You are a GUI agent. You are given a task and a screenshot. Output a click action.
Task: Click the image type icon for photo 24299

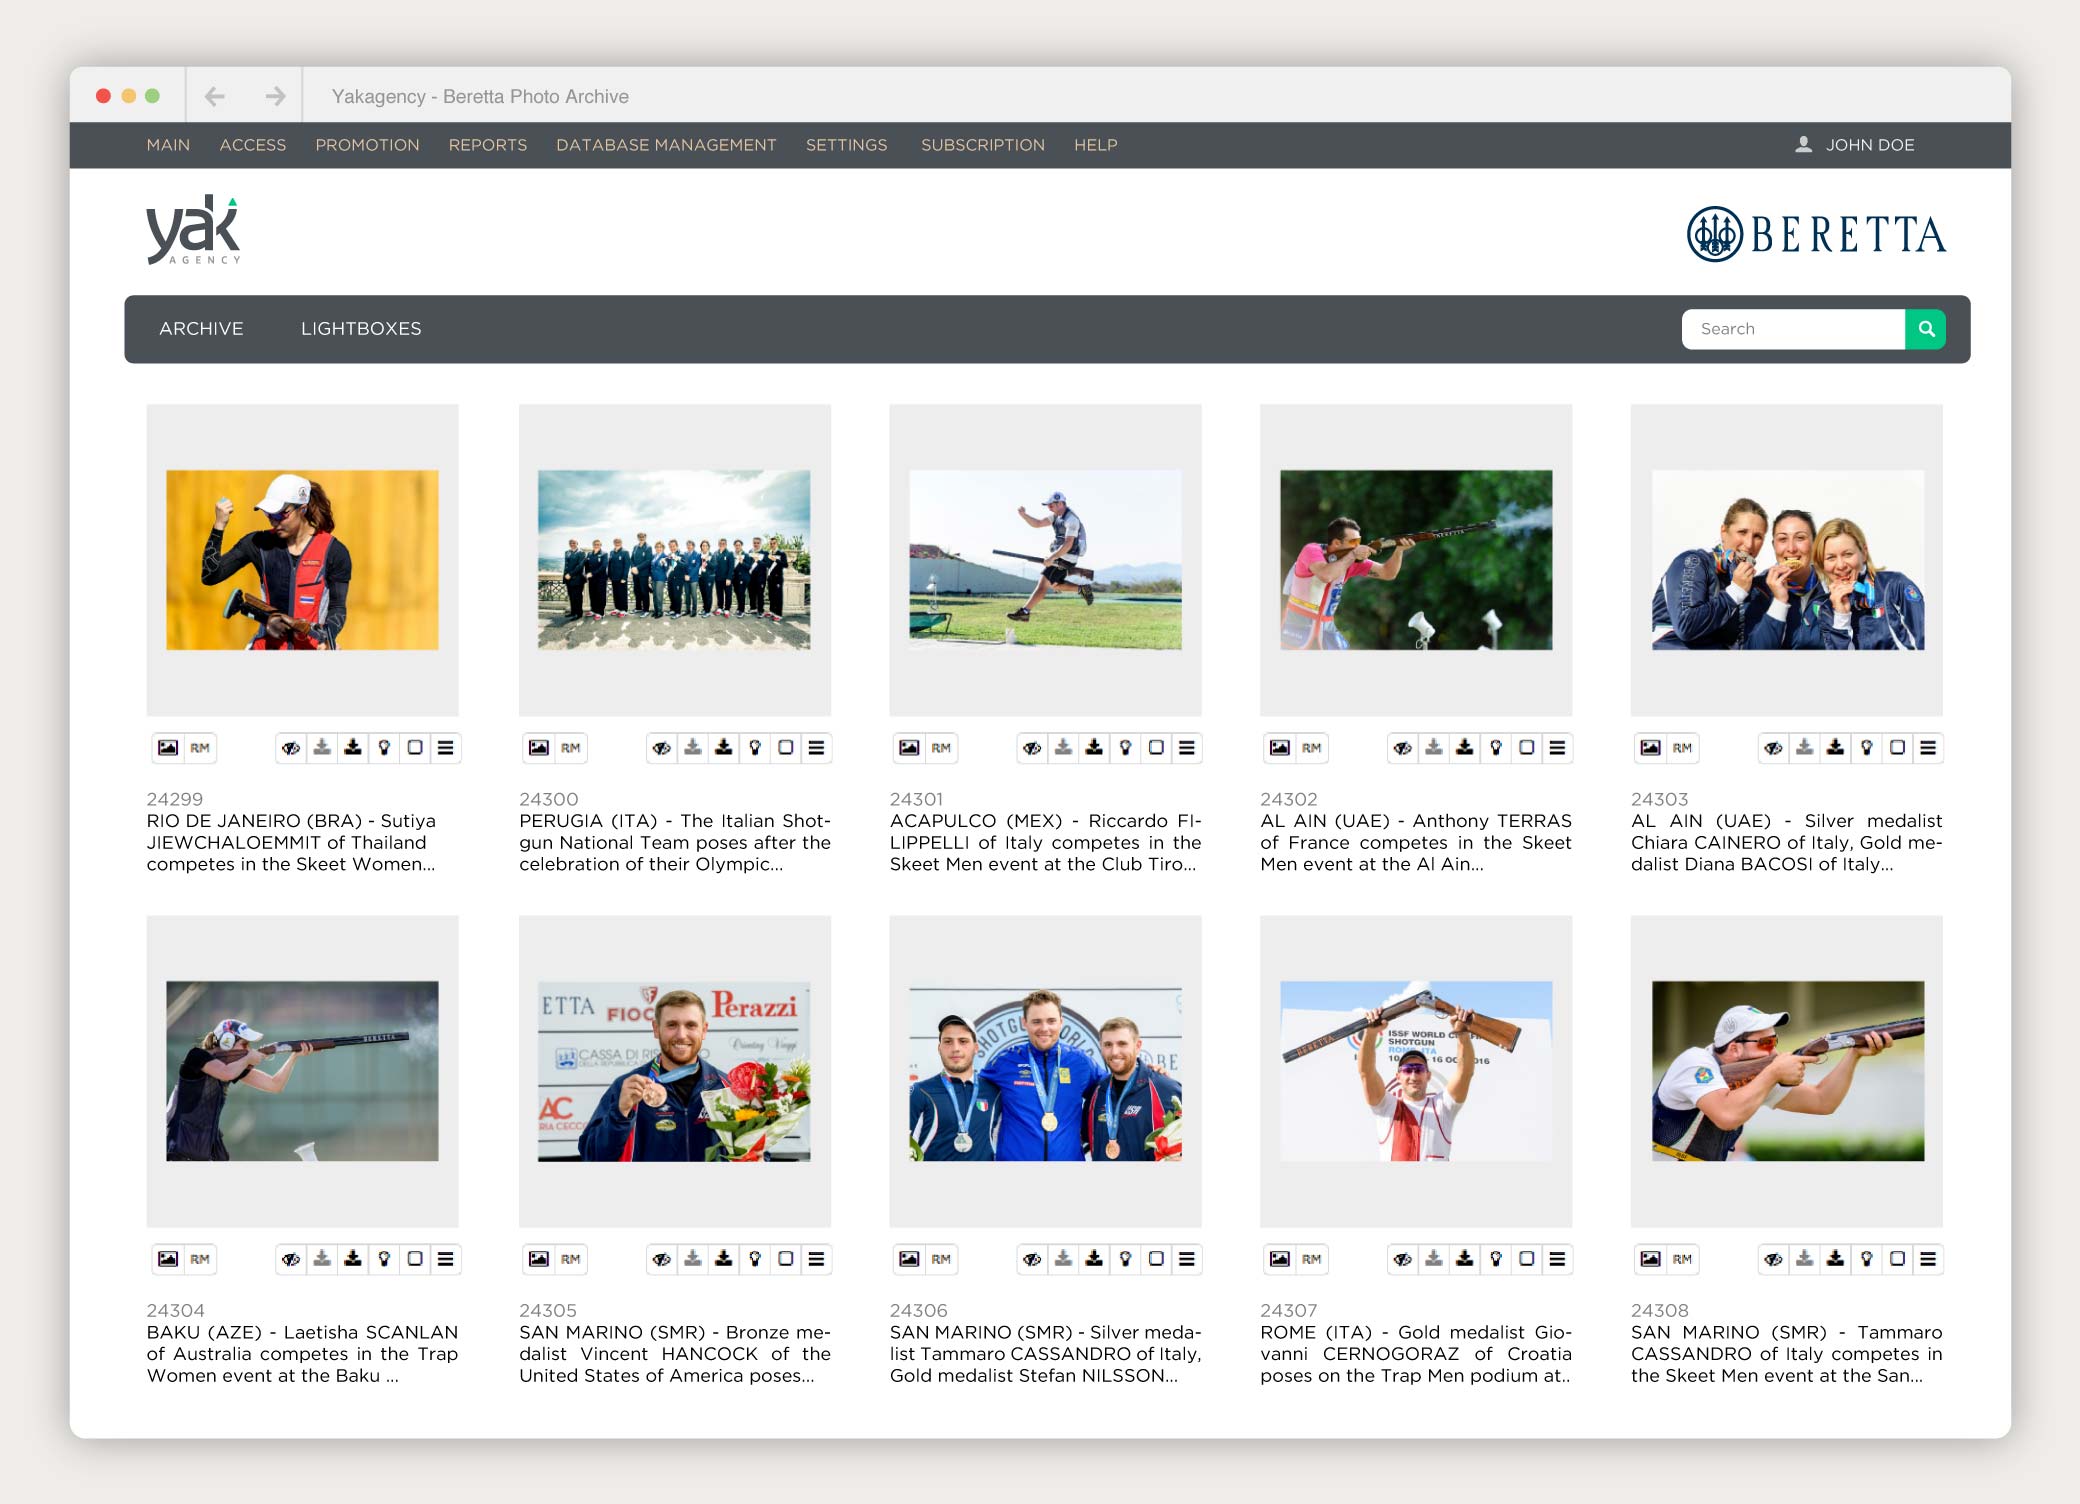[168, 748]
